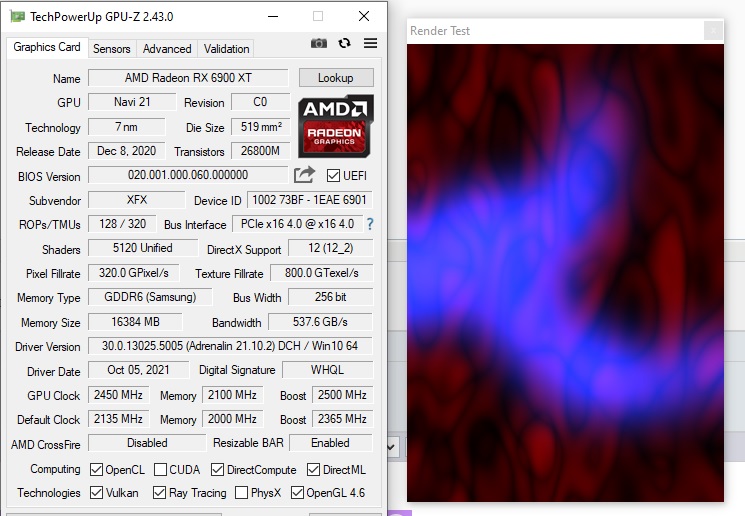Click the Resizable BAR value Enabled

click(331, 443)
